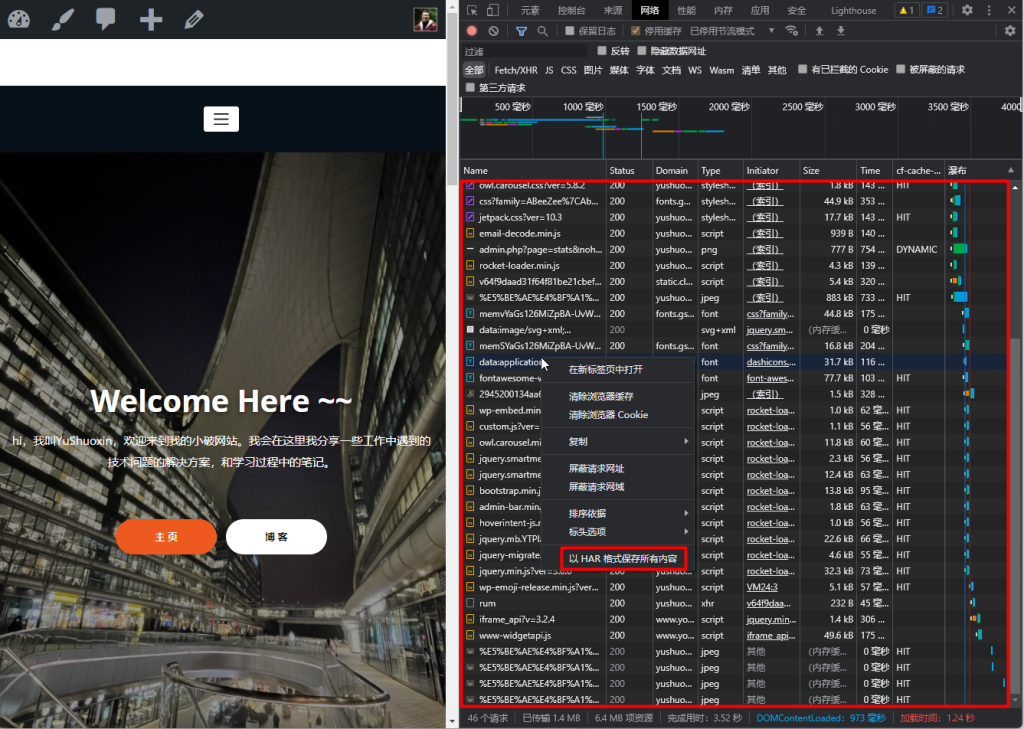Image resolution: width=1024 pixels, height=729 pixels.
Task: Click the import HAR upload arrow icon
Action: tap(819, 31)
